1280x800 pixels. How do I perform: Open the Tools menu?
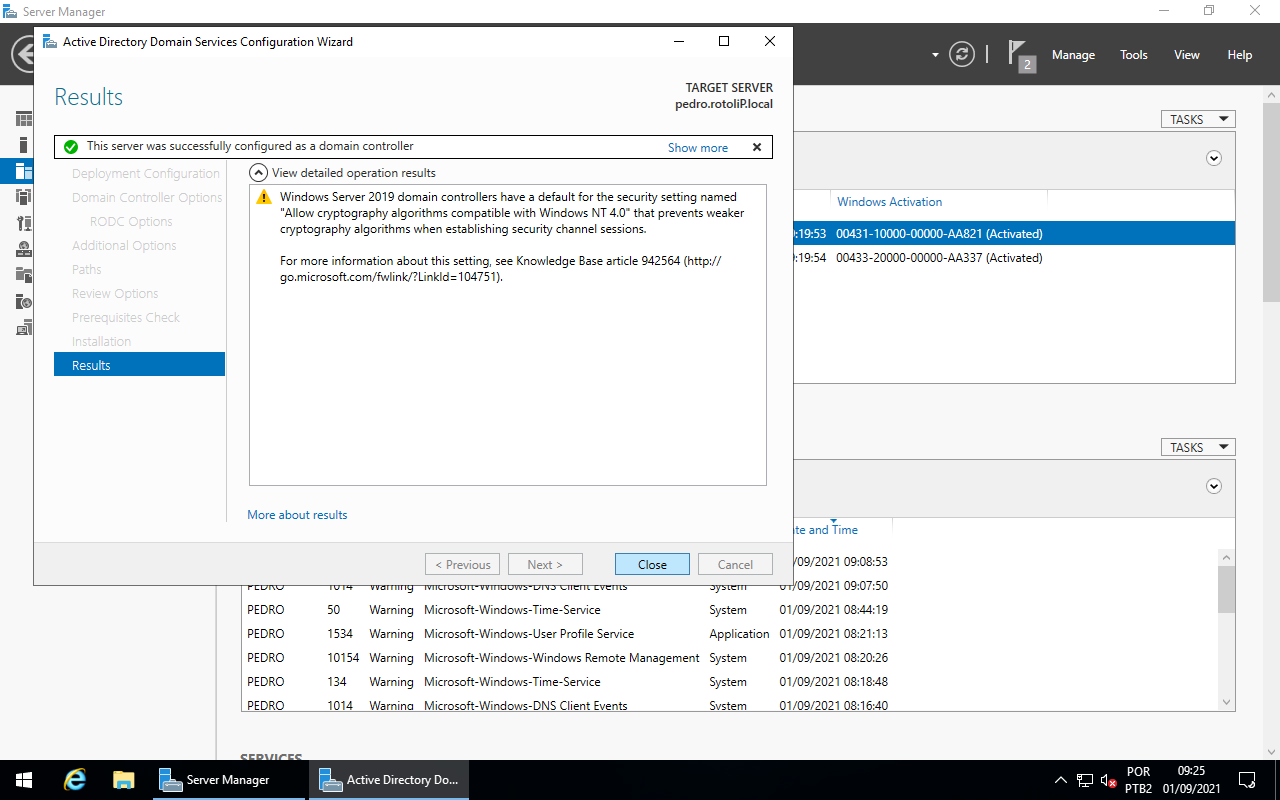click(1133, 55)
